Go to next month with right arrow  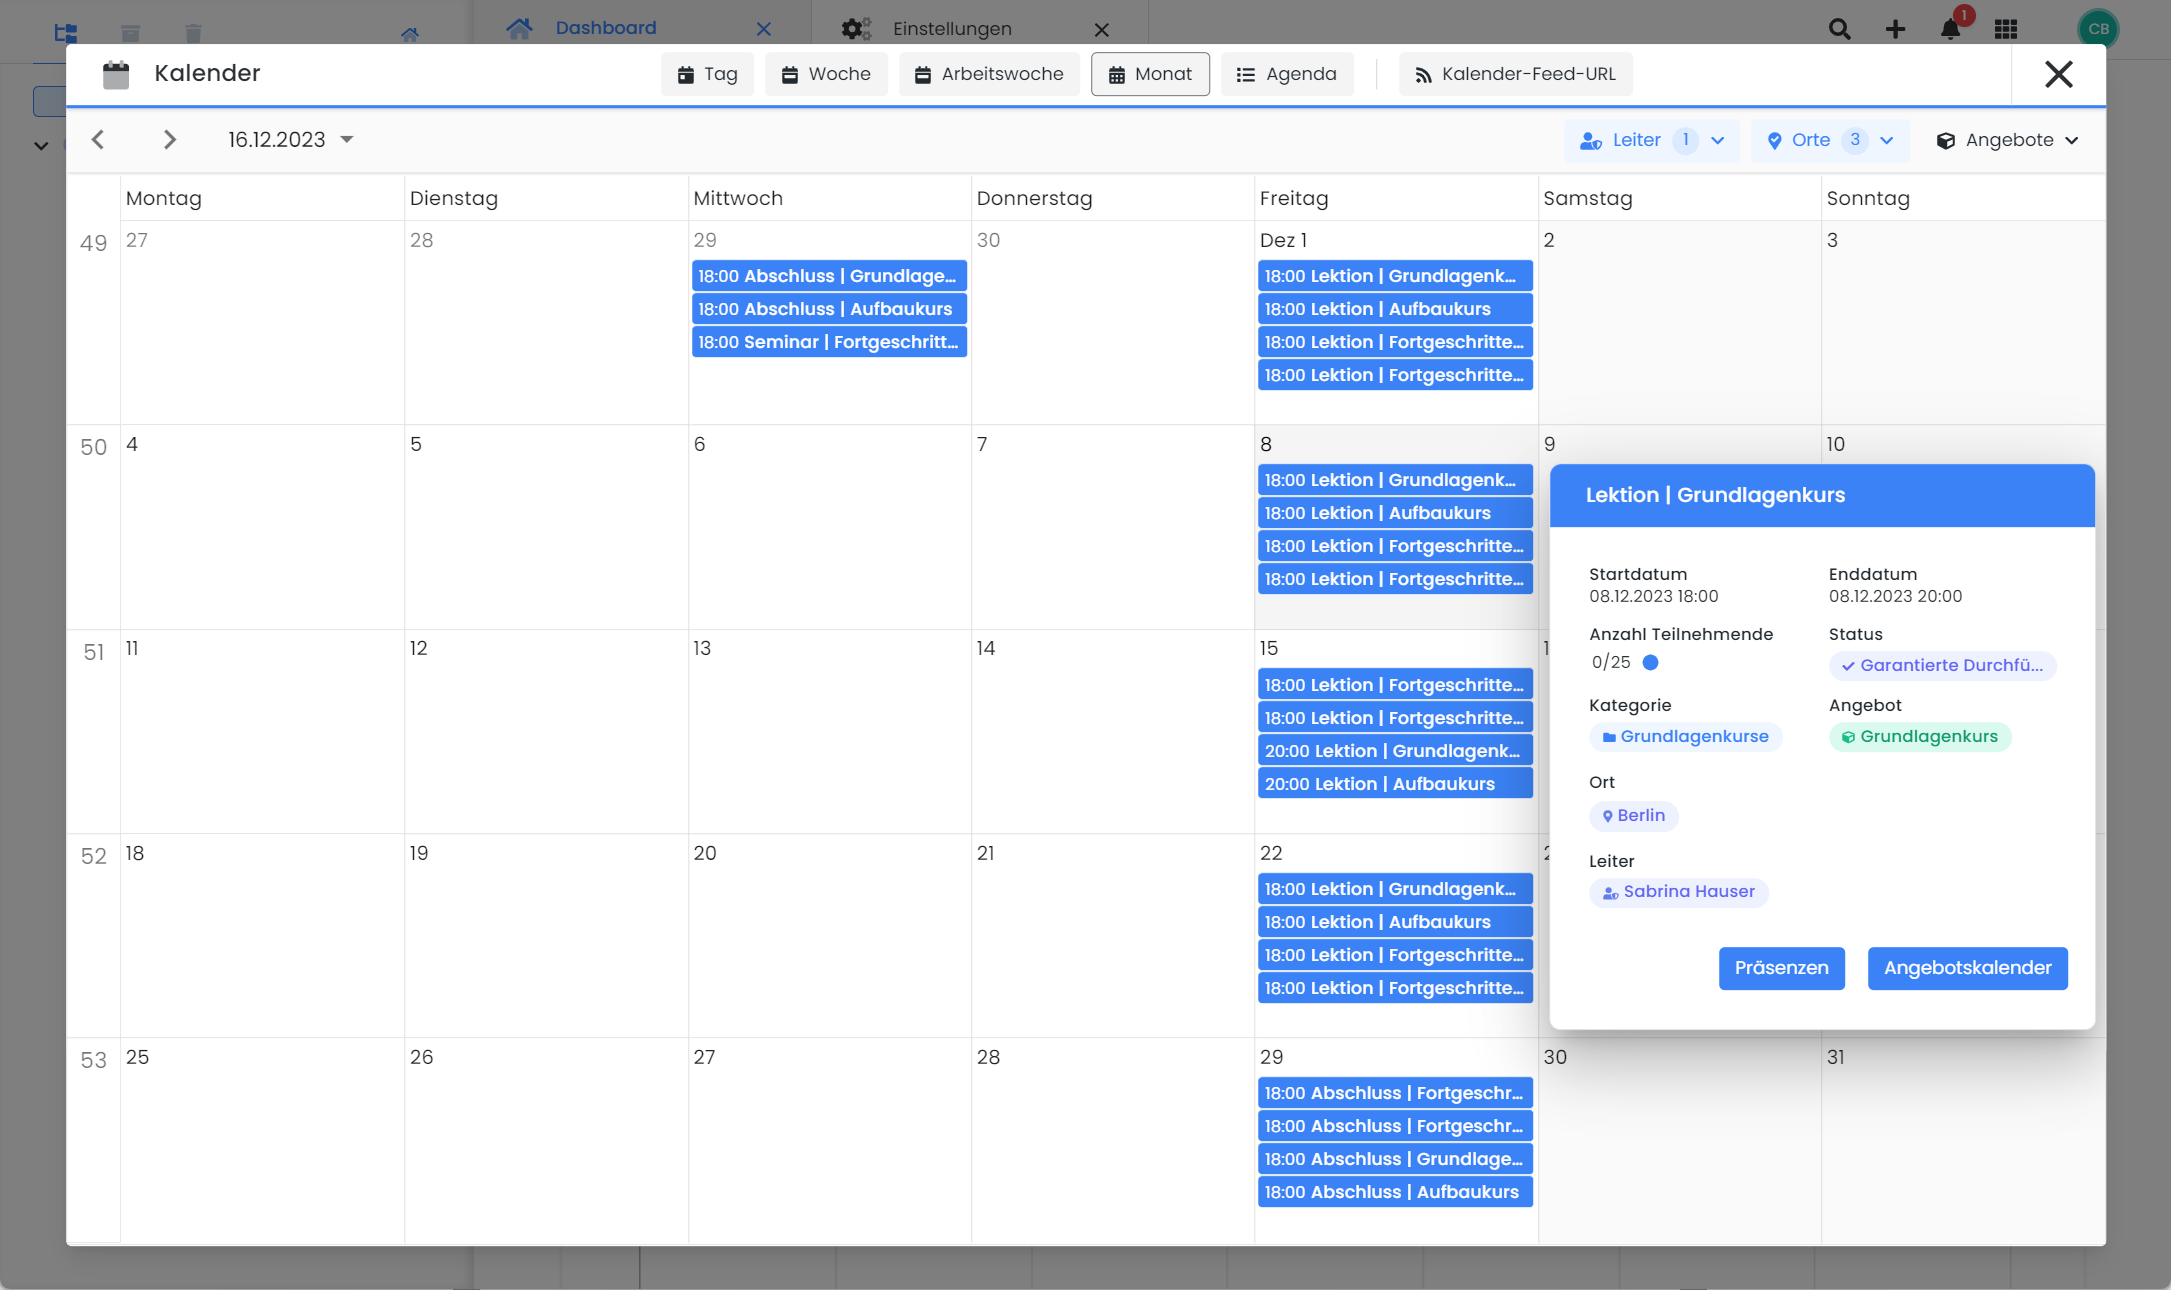pos(169,139)
